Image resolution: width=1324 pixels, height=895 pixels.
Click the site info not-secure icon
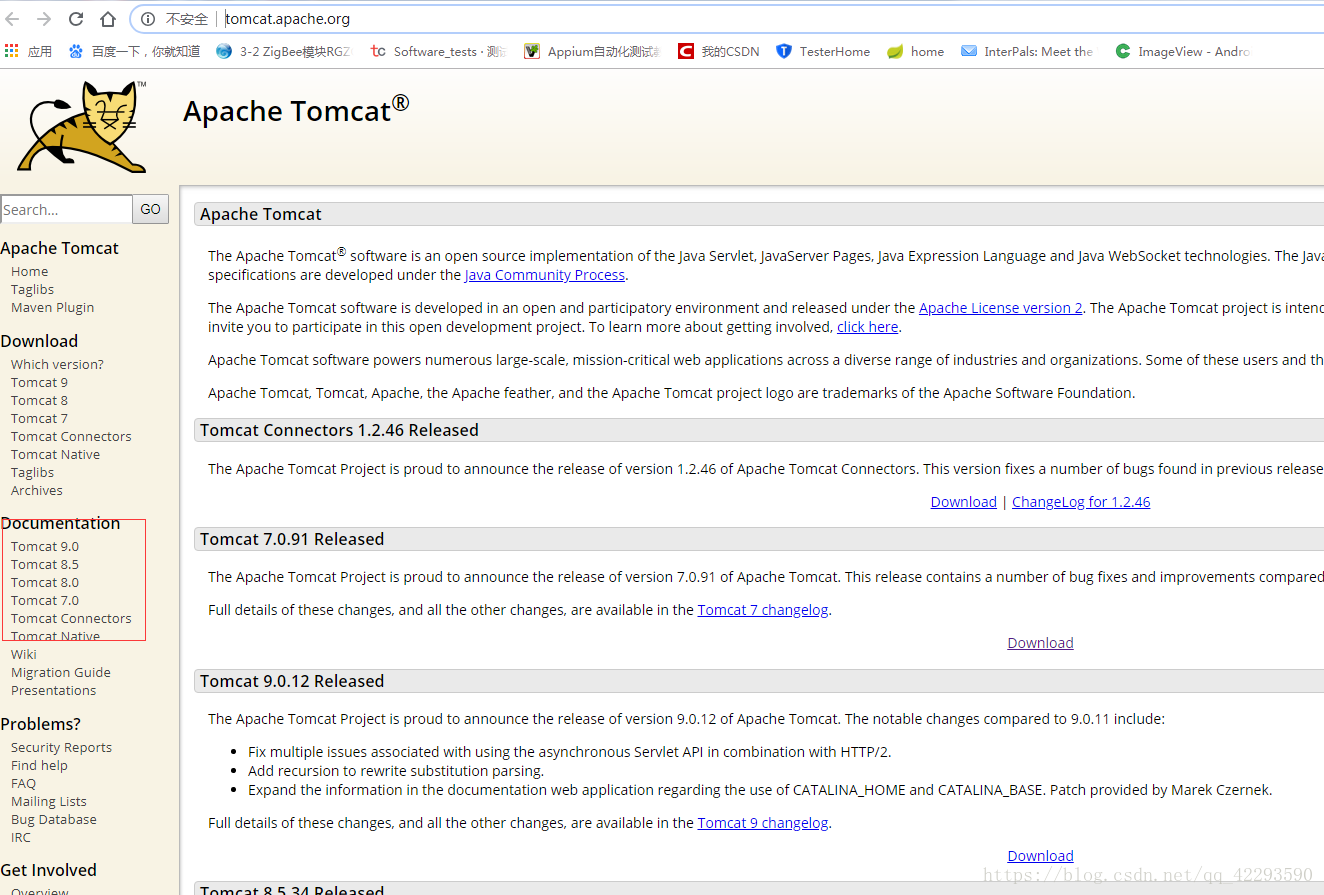(x=147, y=19)
